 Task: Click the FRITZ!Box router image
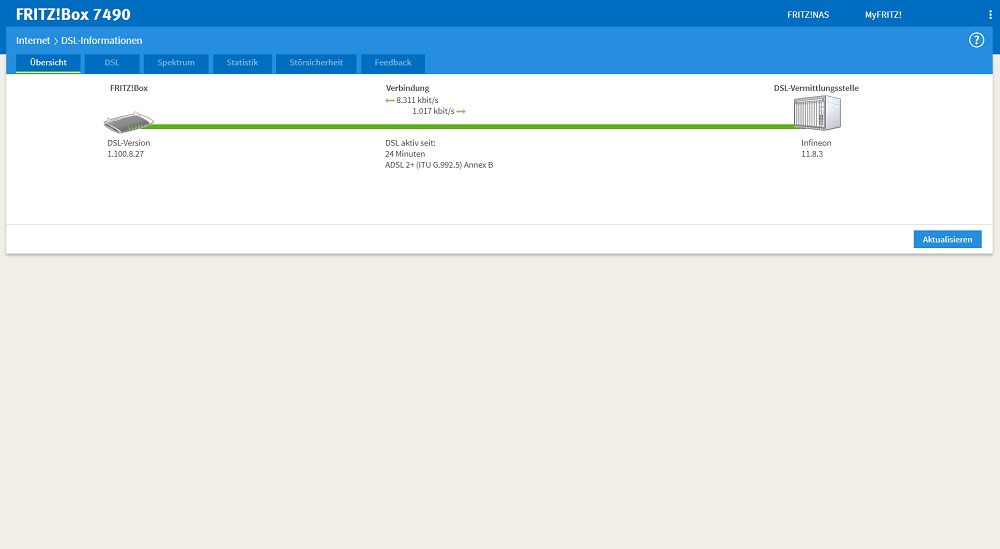[129, 121]
